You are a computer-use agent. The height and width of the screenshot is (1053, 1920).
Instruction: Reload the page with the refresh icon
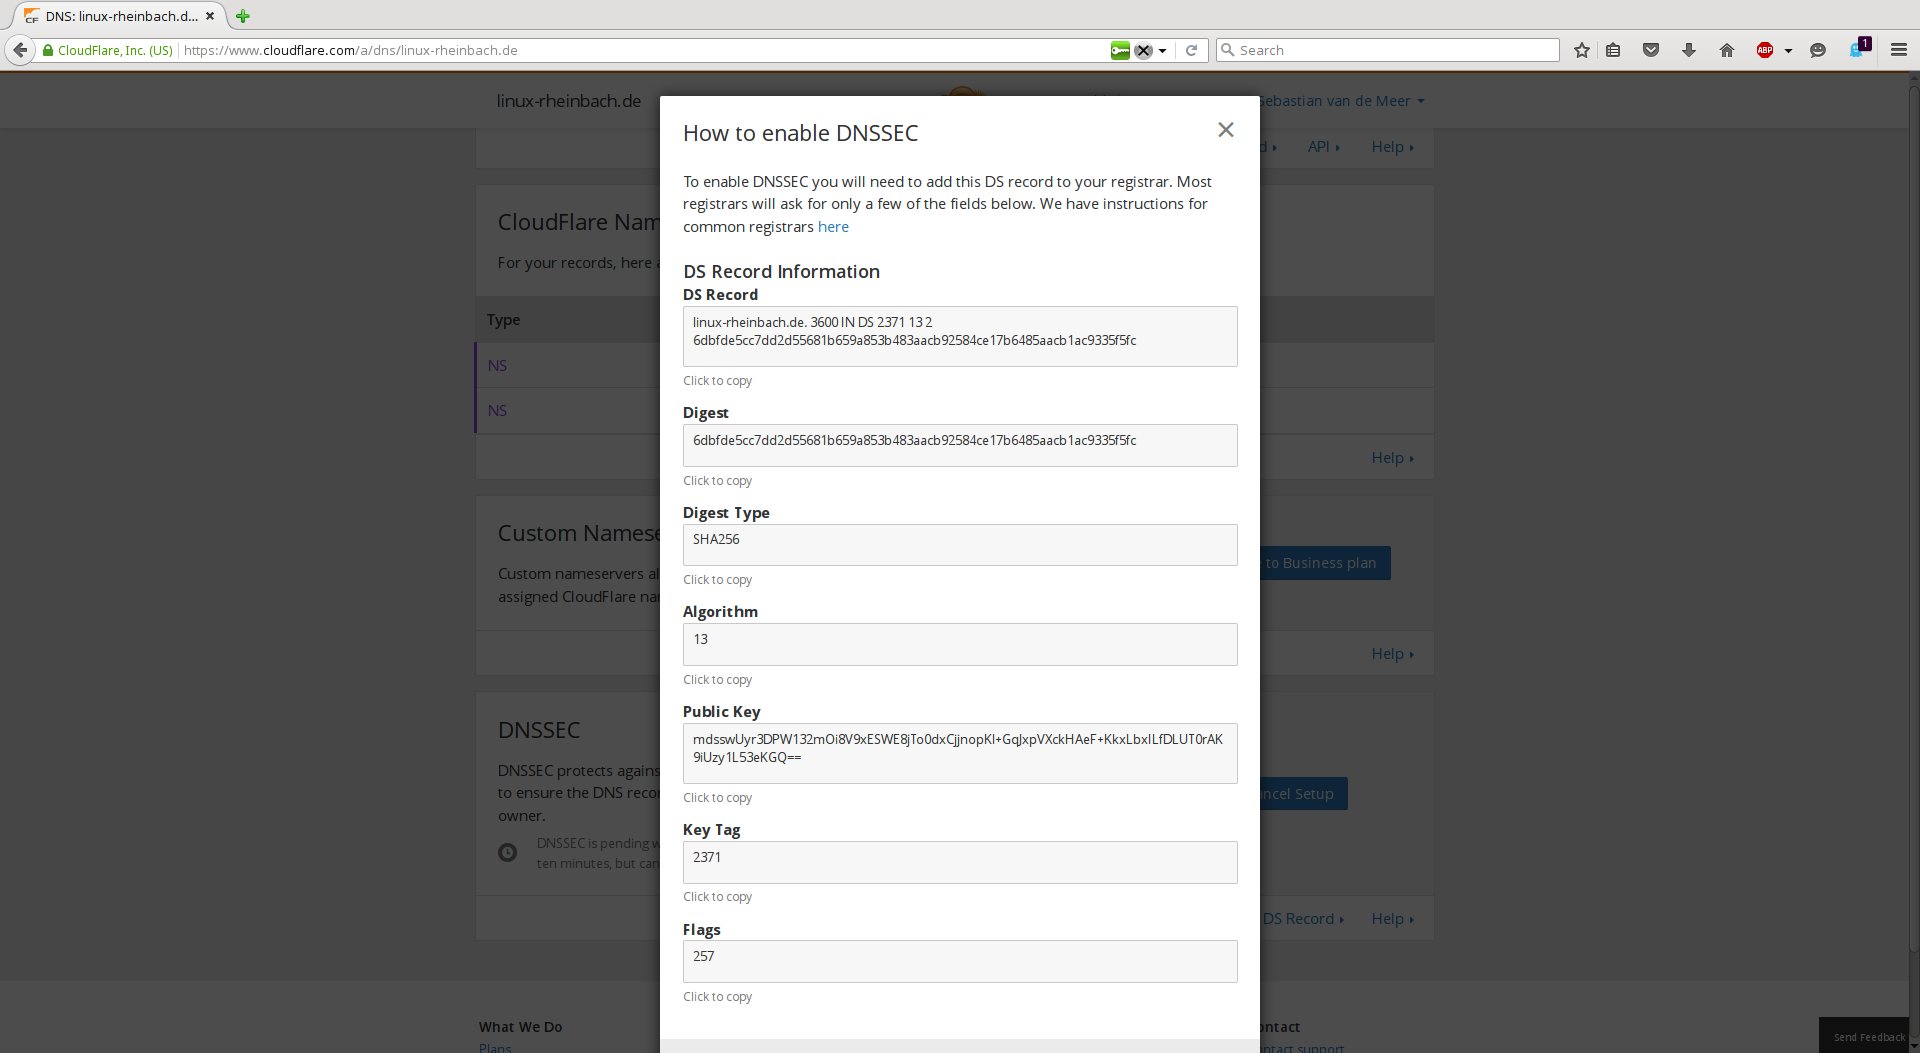1191,50
